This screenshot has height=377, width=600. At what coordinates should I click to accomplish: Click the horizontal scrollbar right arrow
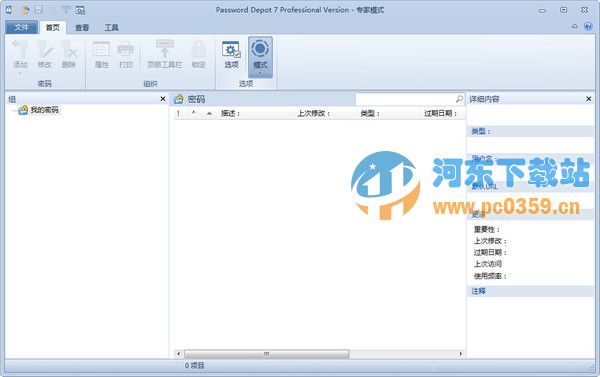click(x=460, y=354)
